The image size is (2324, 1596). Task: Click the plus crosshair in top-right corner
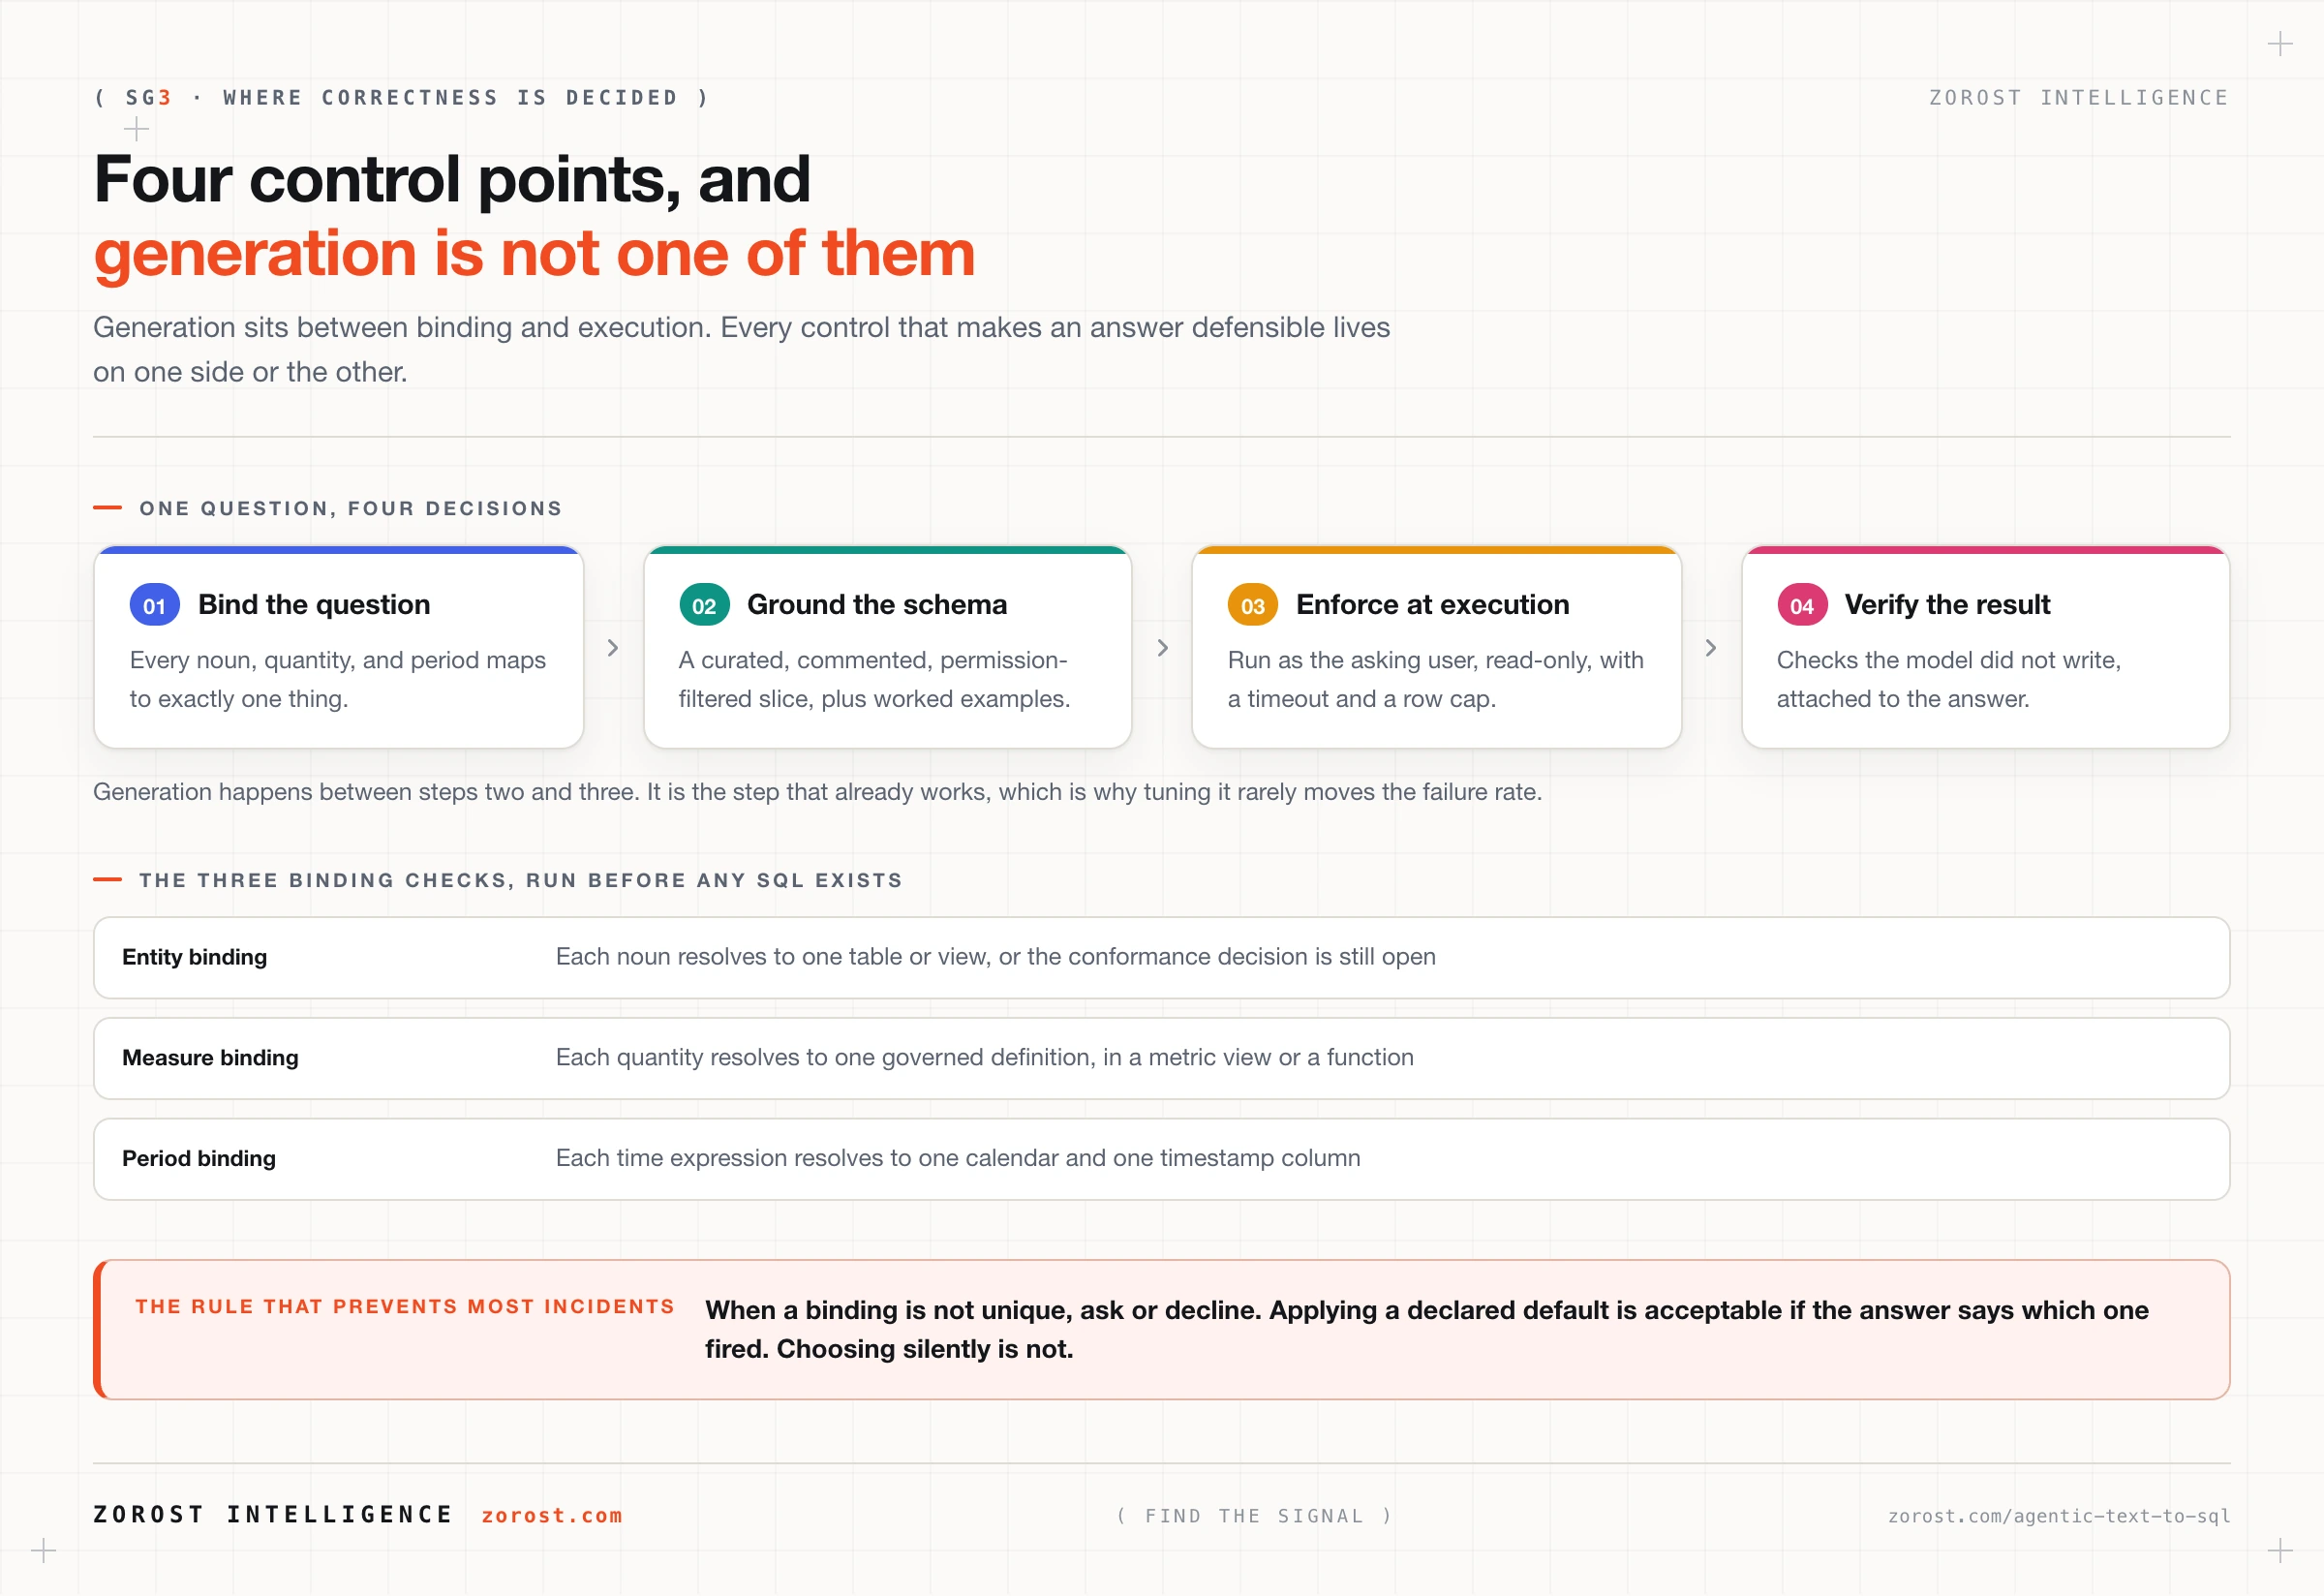click(2280, 44)
